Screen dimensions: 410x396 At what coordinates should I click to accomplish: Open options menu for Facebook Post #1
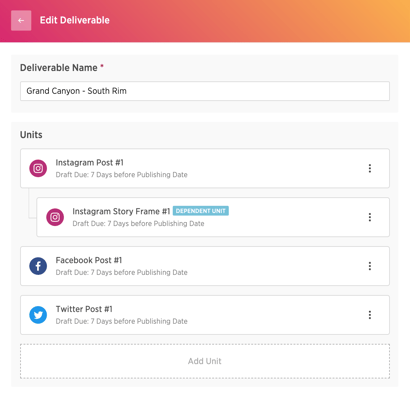(x=370, y=266)
